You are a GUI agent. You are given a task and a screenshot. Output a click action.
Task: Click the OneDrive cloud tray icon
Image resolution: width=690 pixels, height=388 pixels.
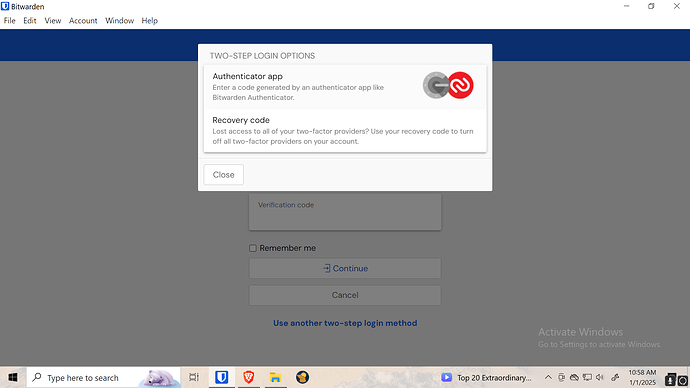(574, 377)
